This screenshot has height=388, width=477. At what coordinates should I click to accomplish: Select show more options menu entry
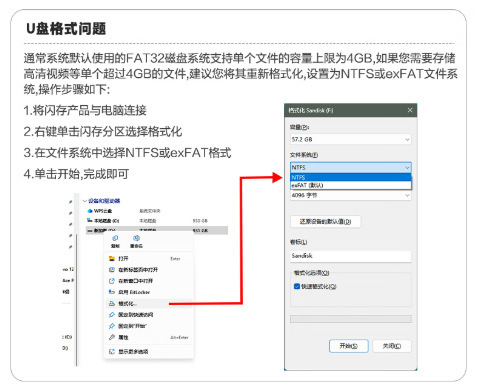point(149,351)
